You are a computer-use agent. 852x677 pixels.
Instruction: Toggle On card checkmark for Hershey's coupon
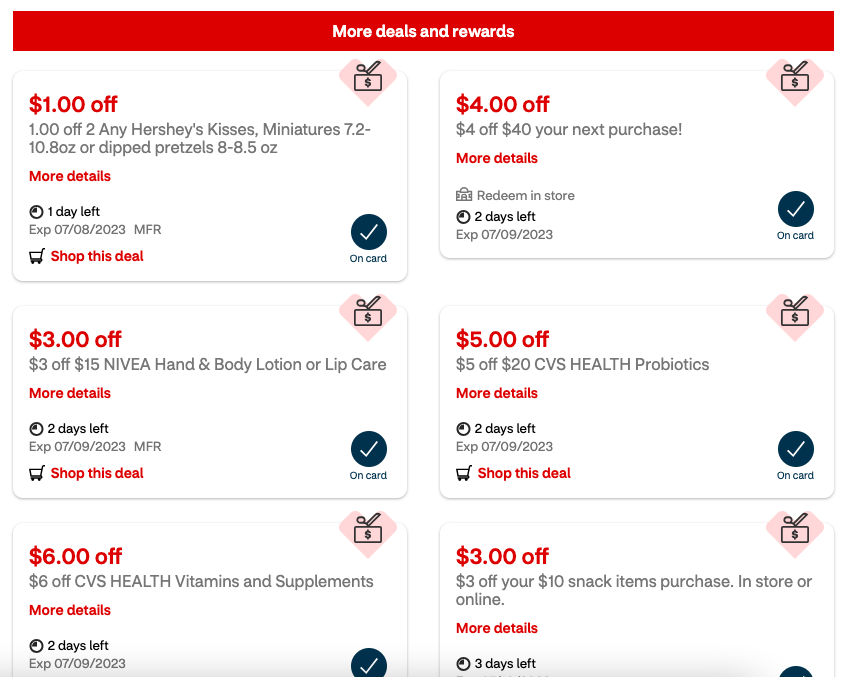(369, 233)
